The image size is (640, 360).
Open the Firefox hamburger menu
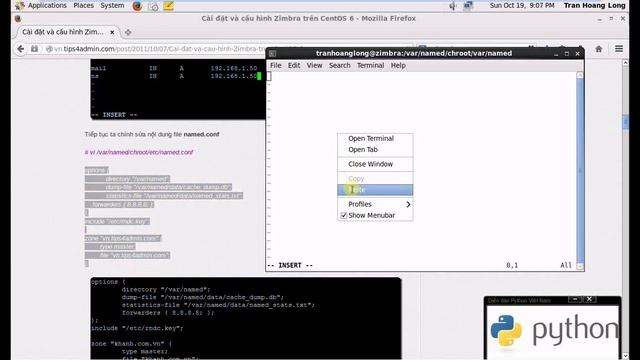click(619, 49)
